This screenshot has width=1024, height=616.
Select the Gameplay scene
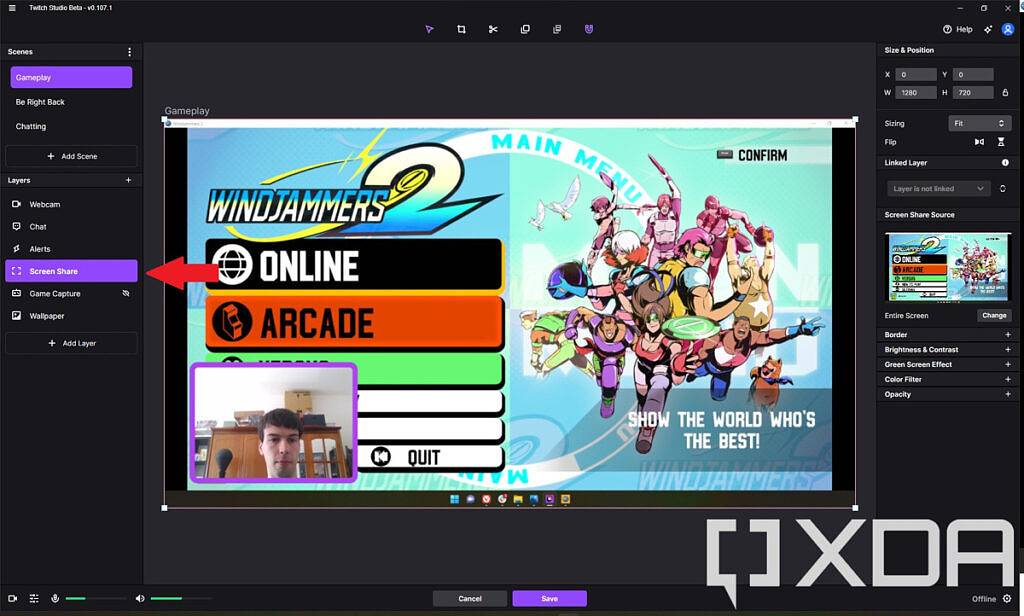[71, 77]
